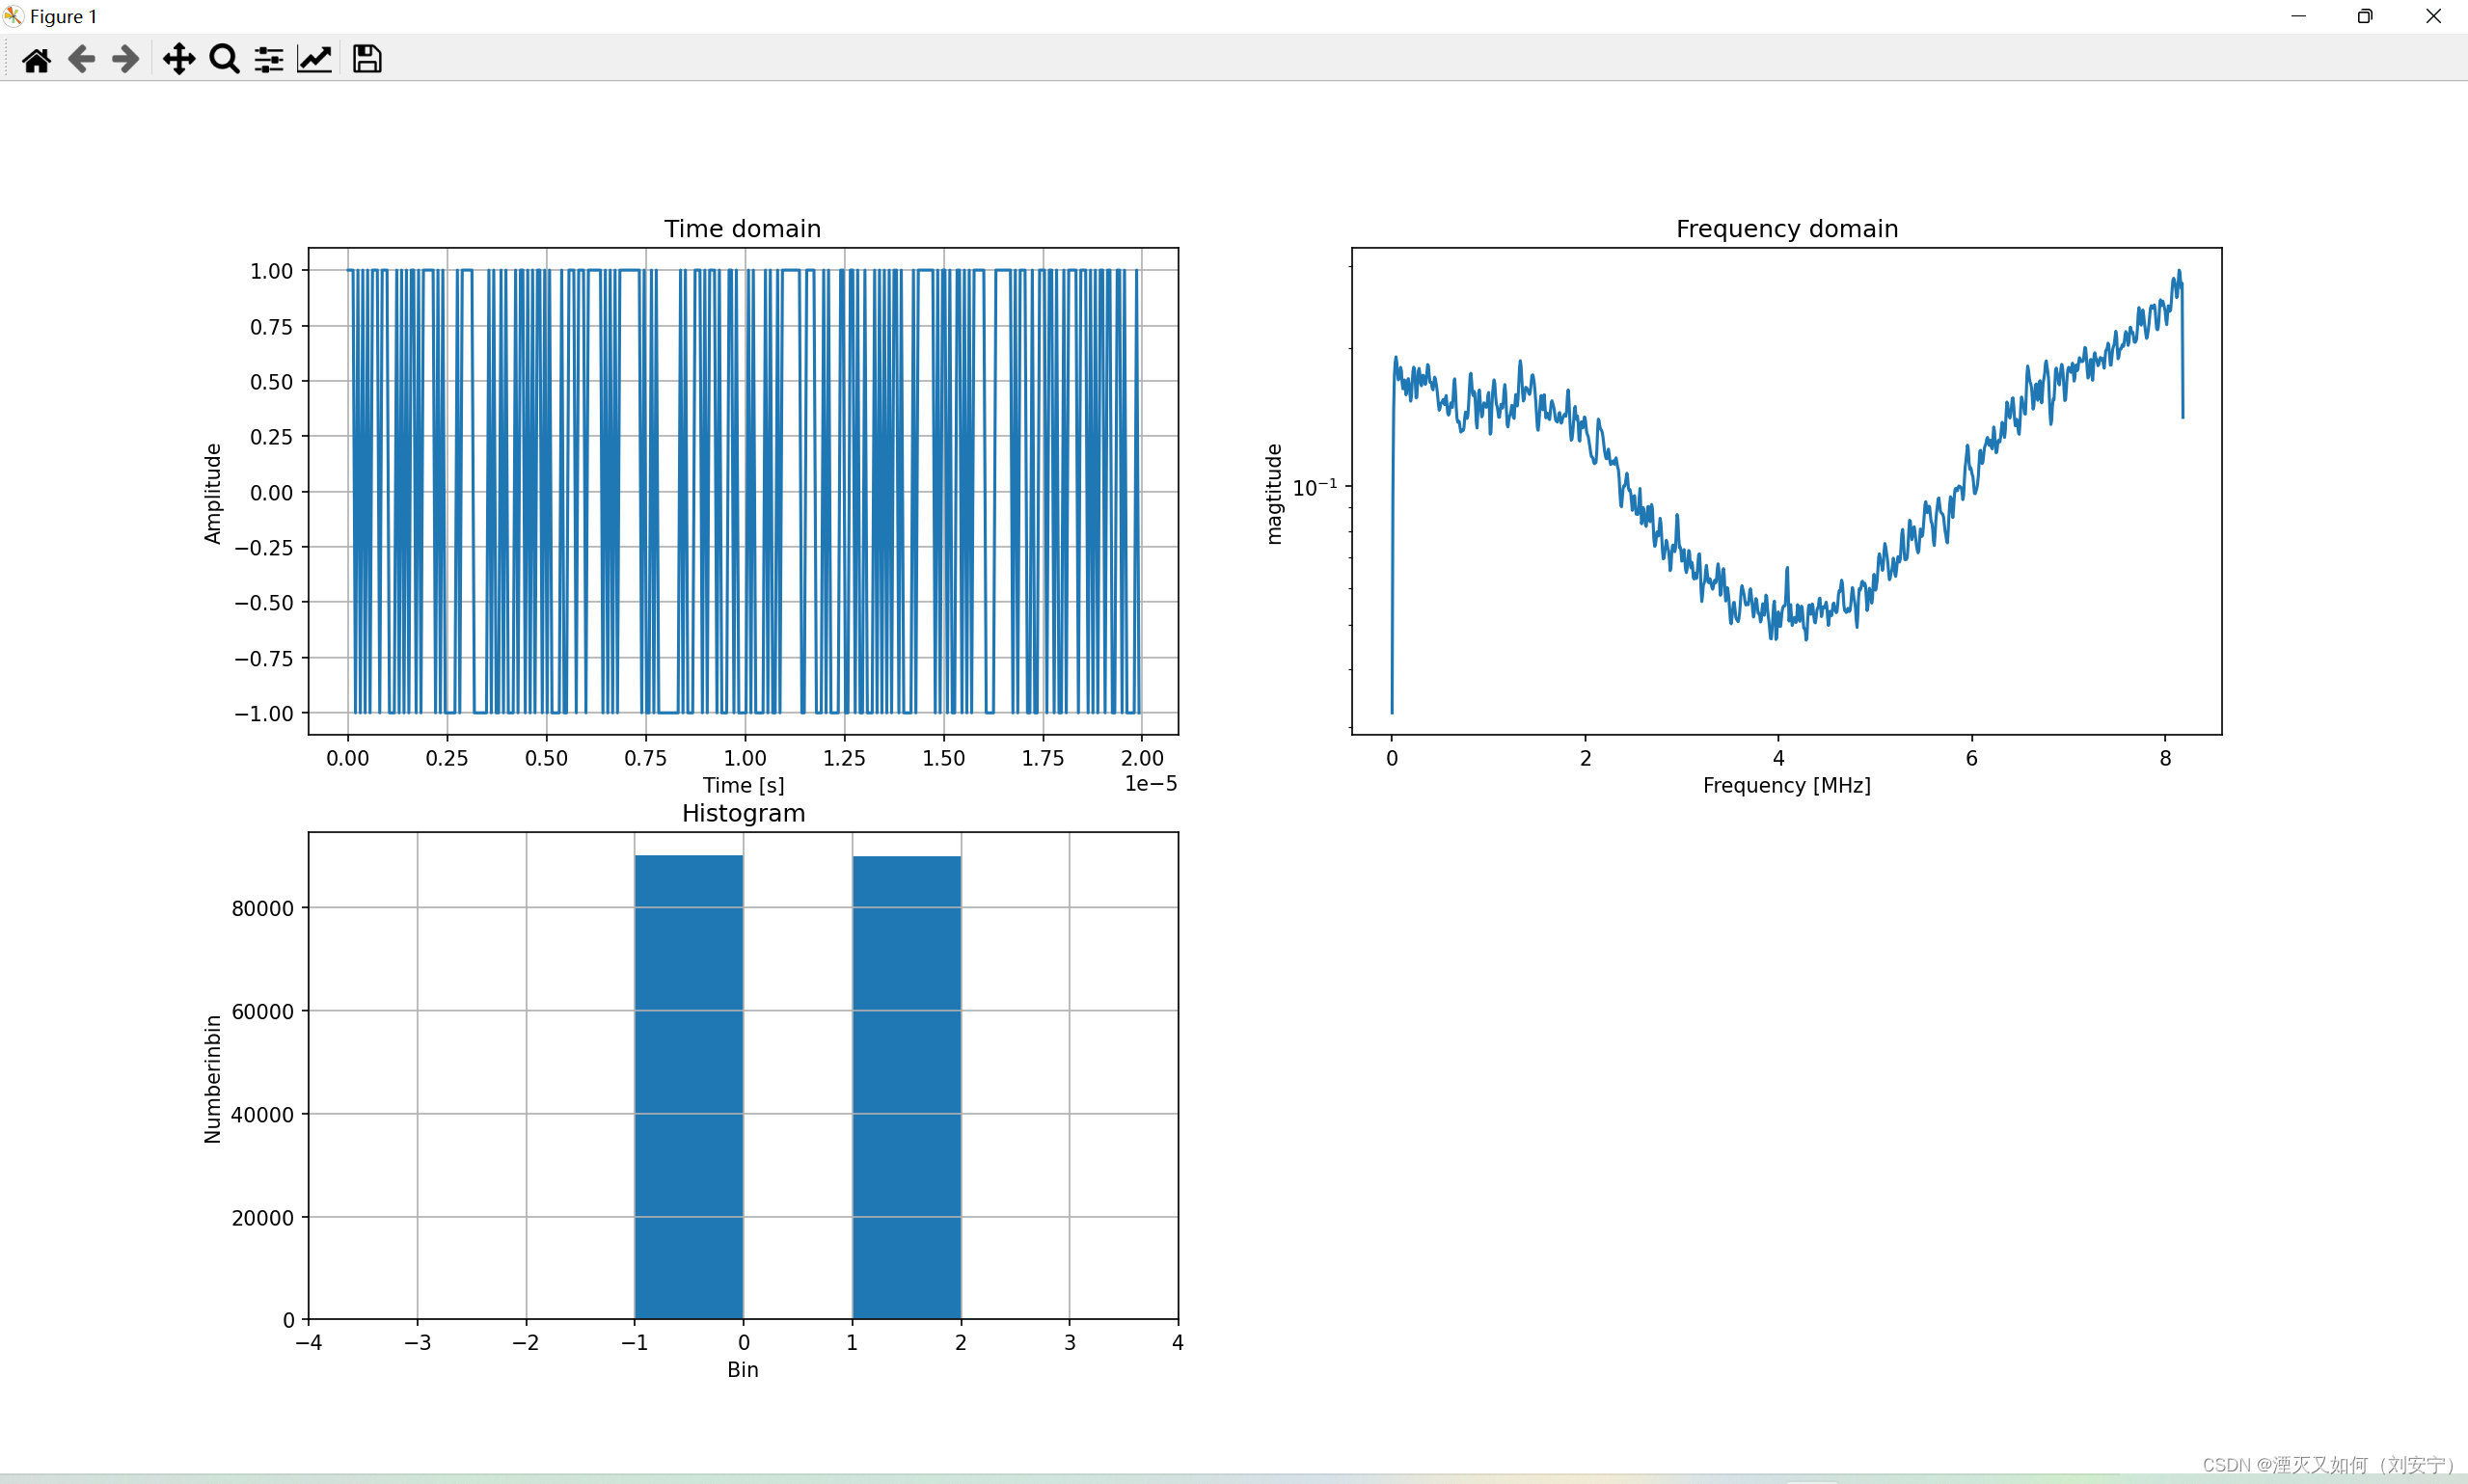Click the "Histogram" subplot title
The width and height of the screenshot is (2468, 1484).
[x=743, y=813]
